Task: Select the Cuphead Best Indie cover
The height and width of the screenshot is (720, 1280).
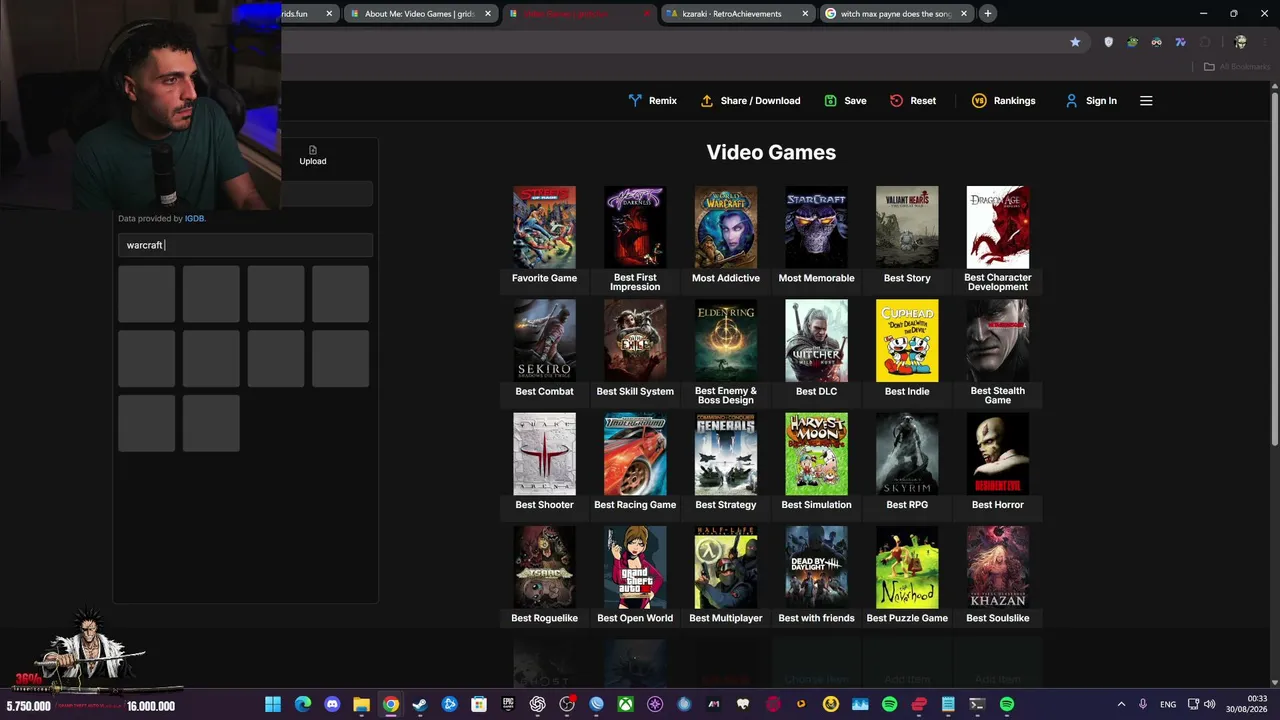Action: coord(907,340)
